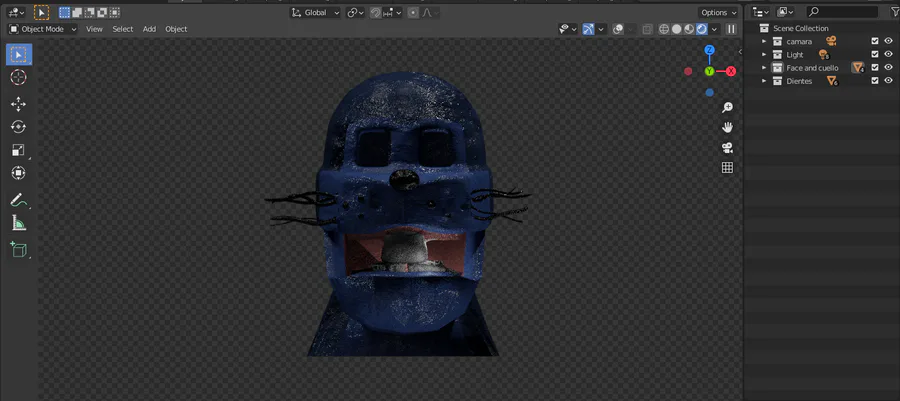Viewport: 900px width, 401px height.
Task: Uncheck the camara collection checkbox
Action: tap(875, 41)
